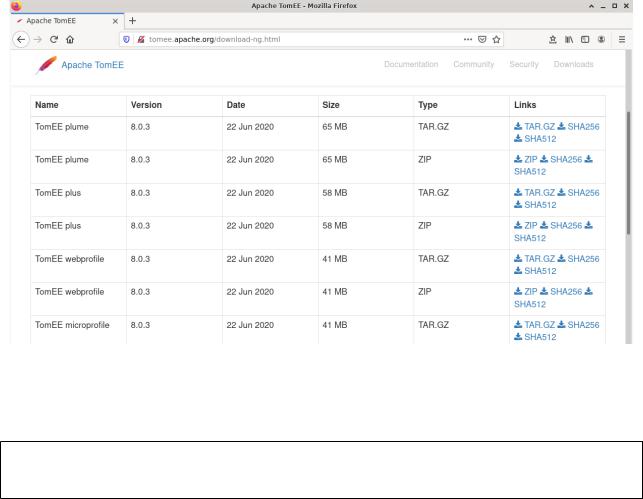The width and height of the screenshot is (643, 499).
Task: Open the Downloads nav item
Action: tap(573, 64)
